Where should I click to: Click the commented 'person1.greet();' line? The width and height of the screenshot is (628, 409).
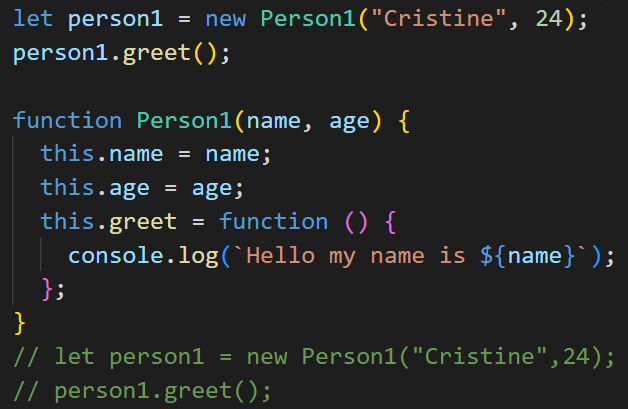tap(143, 391)
